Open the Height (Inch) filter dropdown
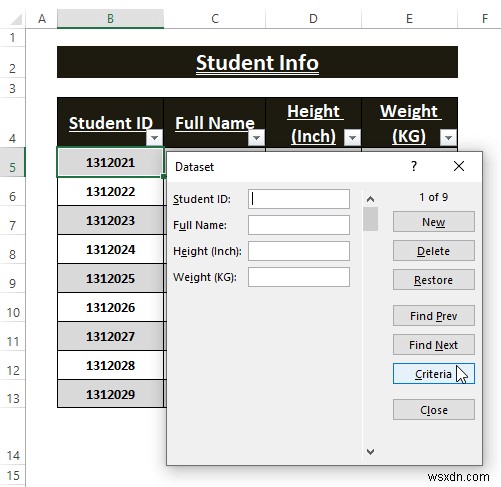Screen dimensions: 501x487 point(352,137)
